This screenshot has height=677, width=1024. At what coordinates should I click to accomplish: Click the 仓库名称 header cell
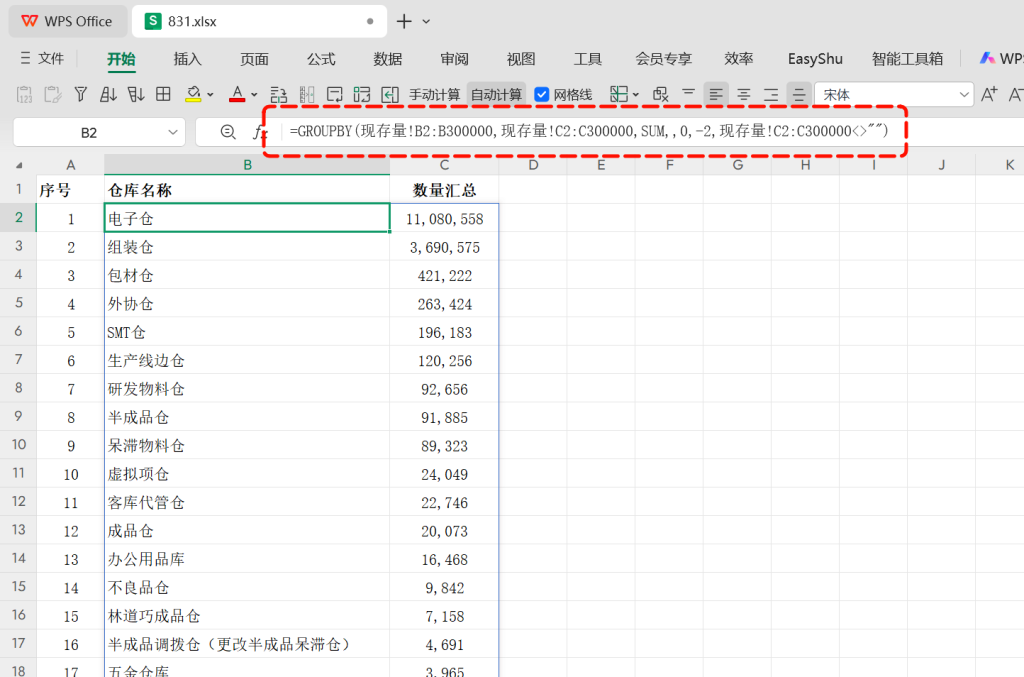click(247, 190)
